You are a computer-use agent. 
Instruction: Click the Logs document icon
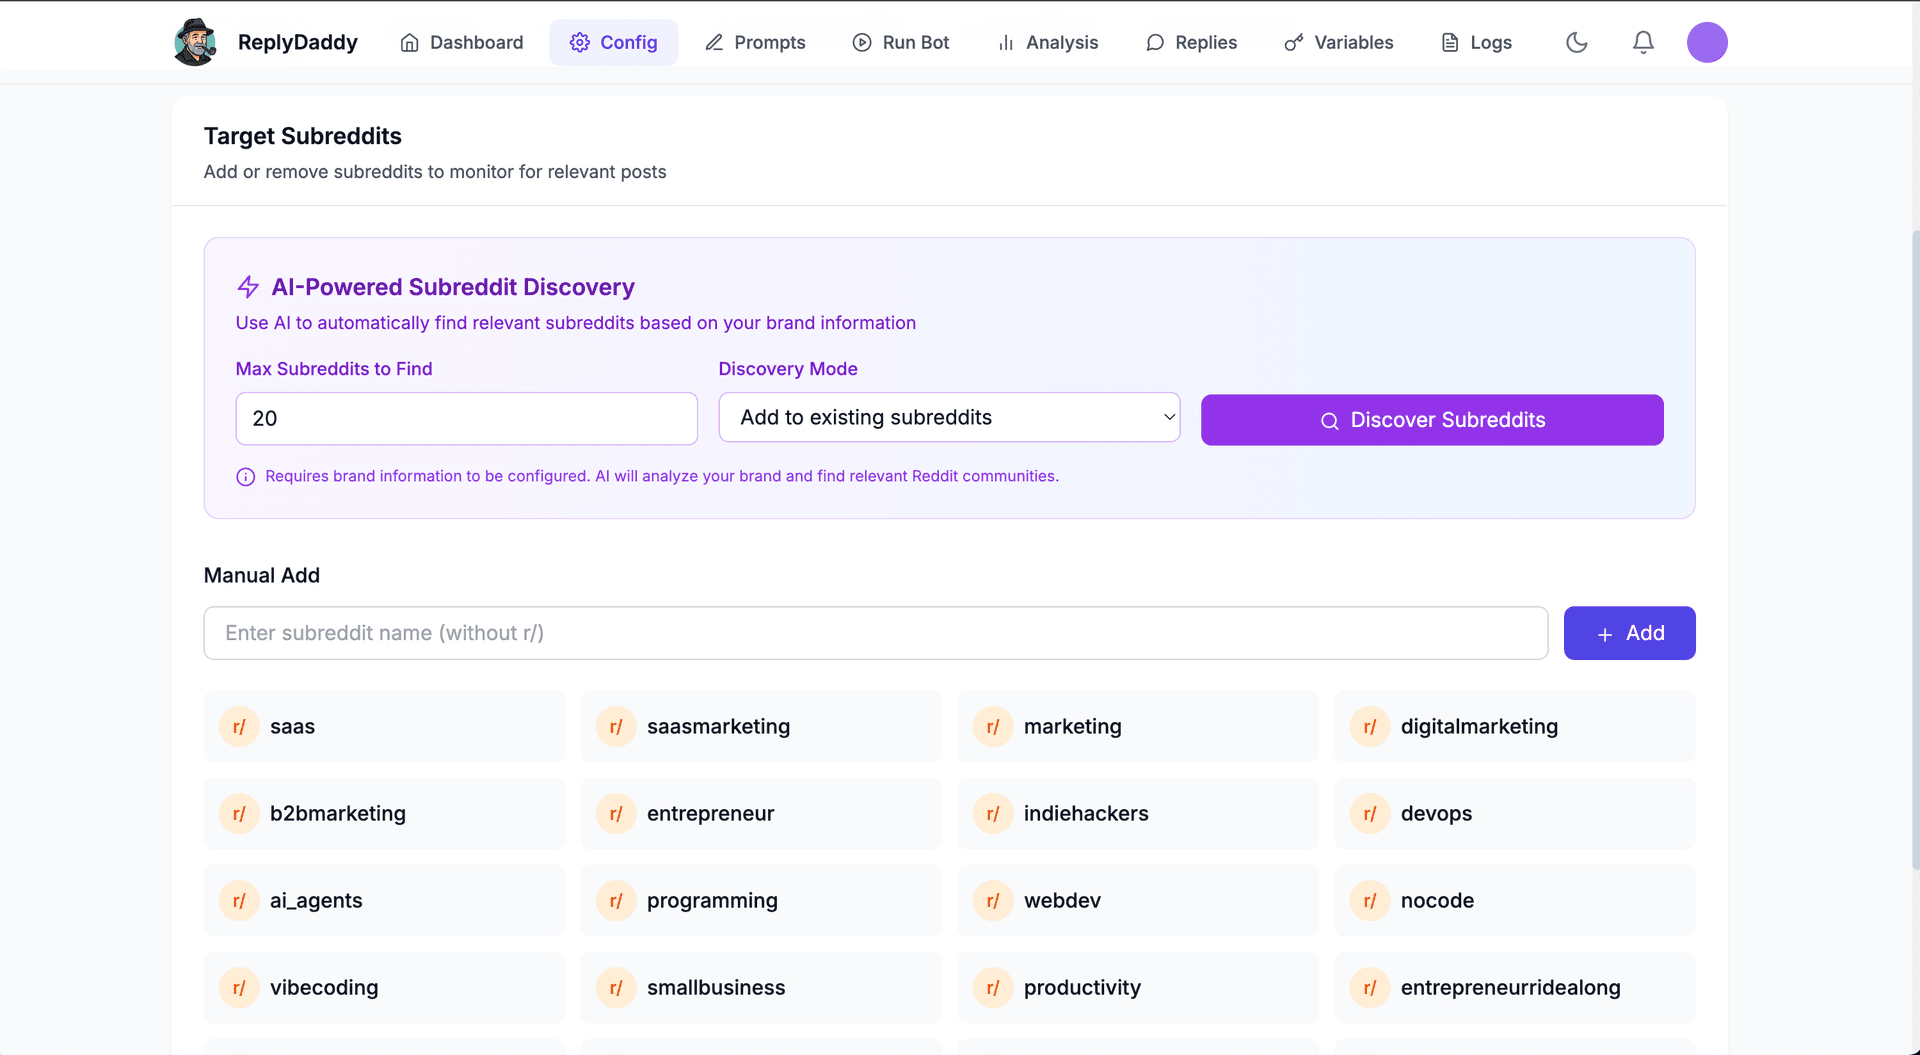(x=1450, y=42)
